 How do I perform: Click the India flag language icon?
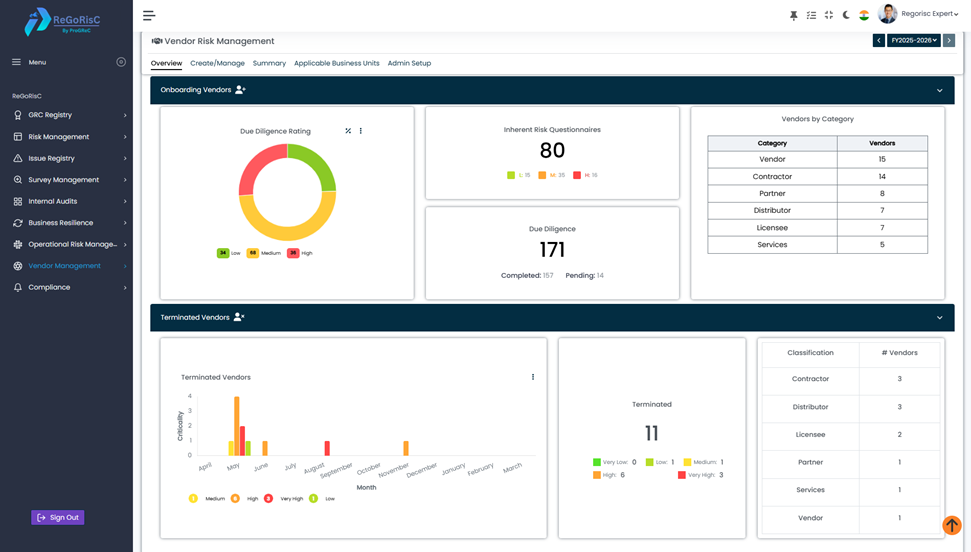tap(864, 15)
